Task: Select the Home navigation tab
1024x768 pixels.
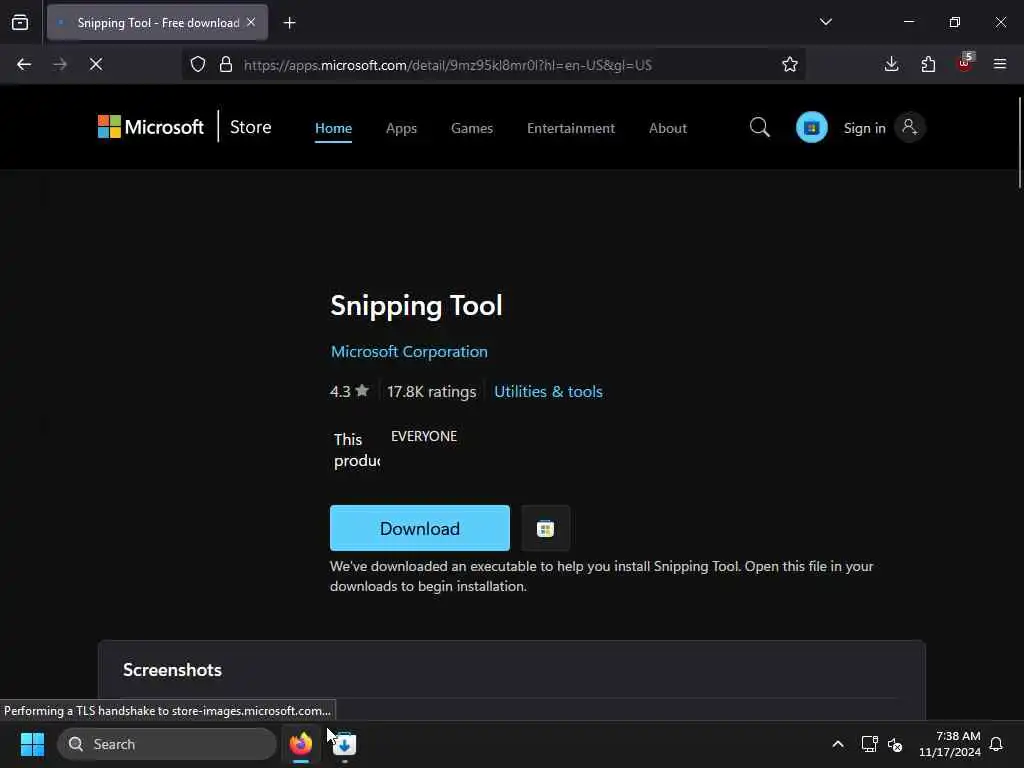Action: coord(333,128)
